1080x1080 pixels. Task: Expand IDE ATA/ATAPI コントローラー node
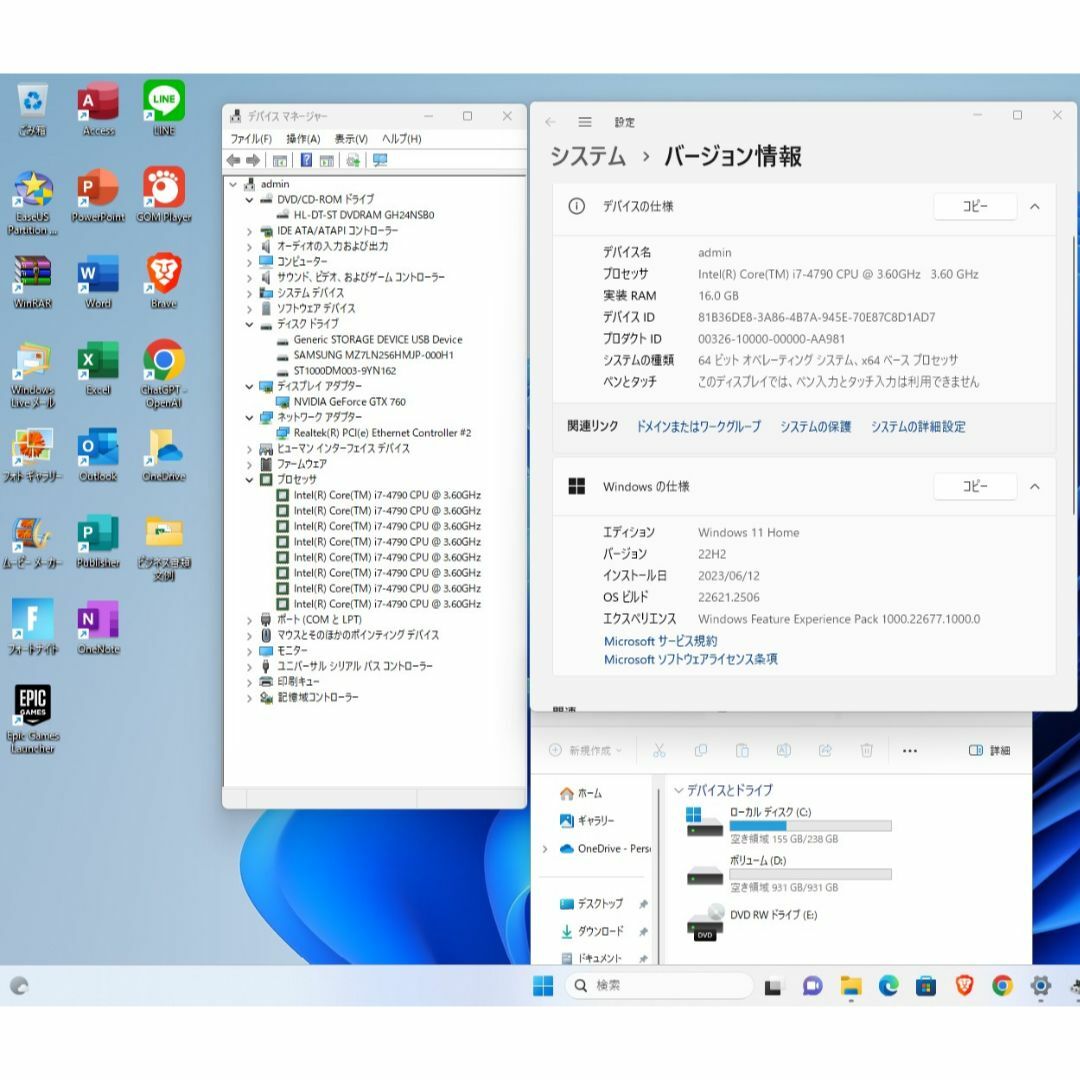tap(249, 231)
